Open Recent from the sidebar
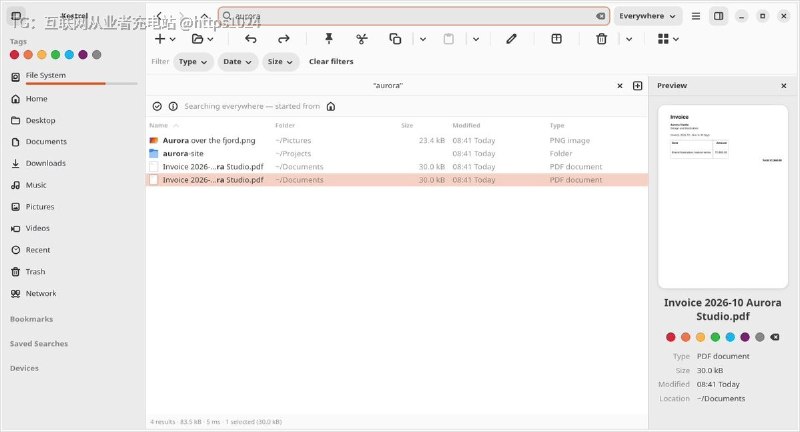Image resolution: width=800 pixels, height=432 pixels. (73, 250)
